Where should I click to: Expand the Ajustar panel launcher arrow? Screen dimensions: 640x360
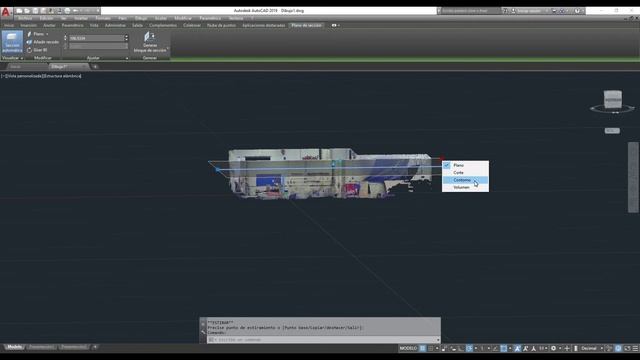[x=127, y=58]
